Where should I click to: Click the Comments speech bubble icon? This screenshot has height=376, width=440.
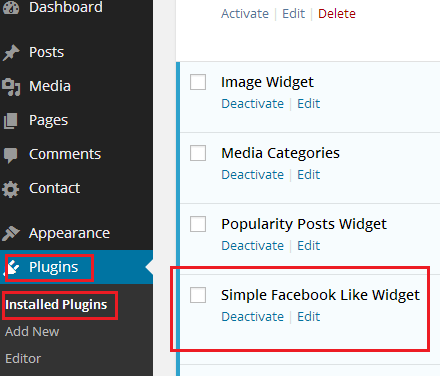[x=11, y=155]
